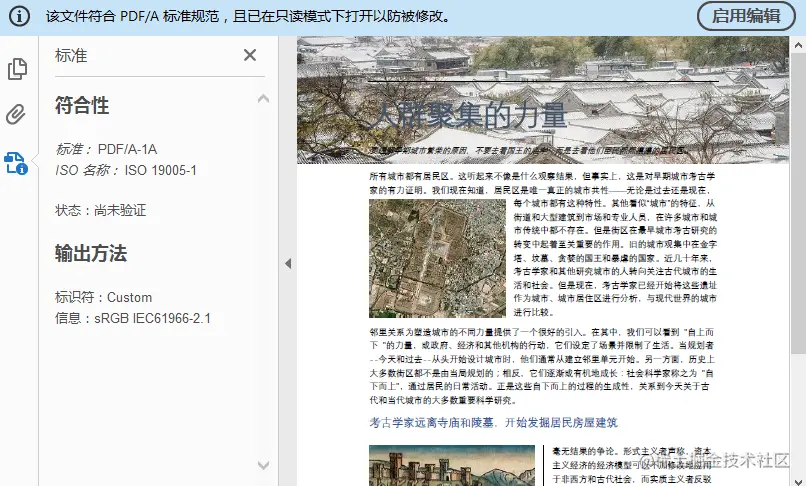
Task: Click the PDF/A read-only notification message
Action: (249, 16)
